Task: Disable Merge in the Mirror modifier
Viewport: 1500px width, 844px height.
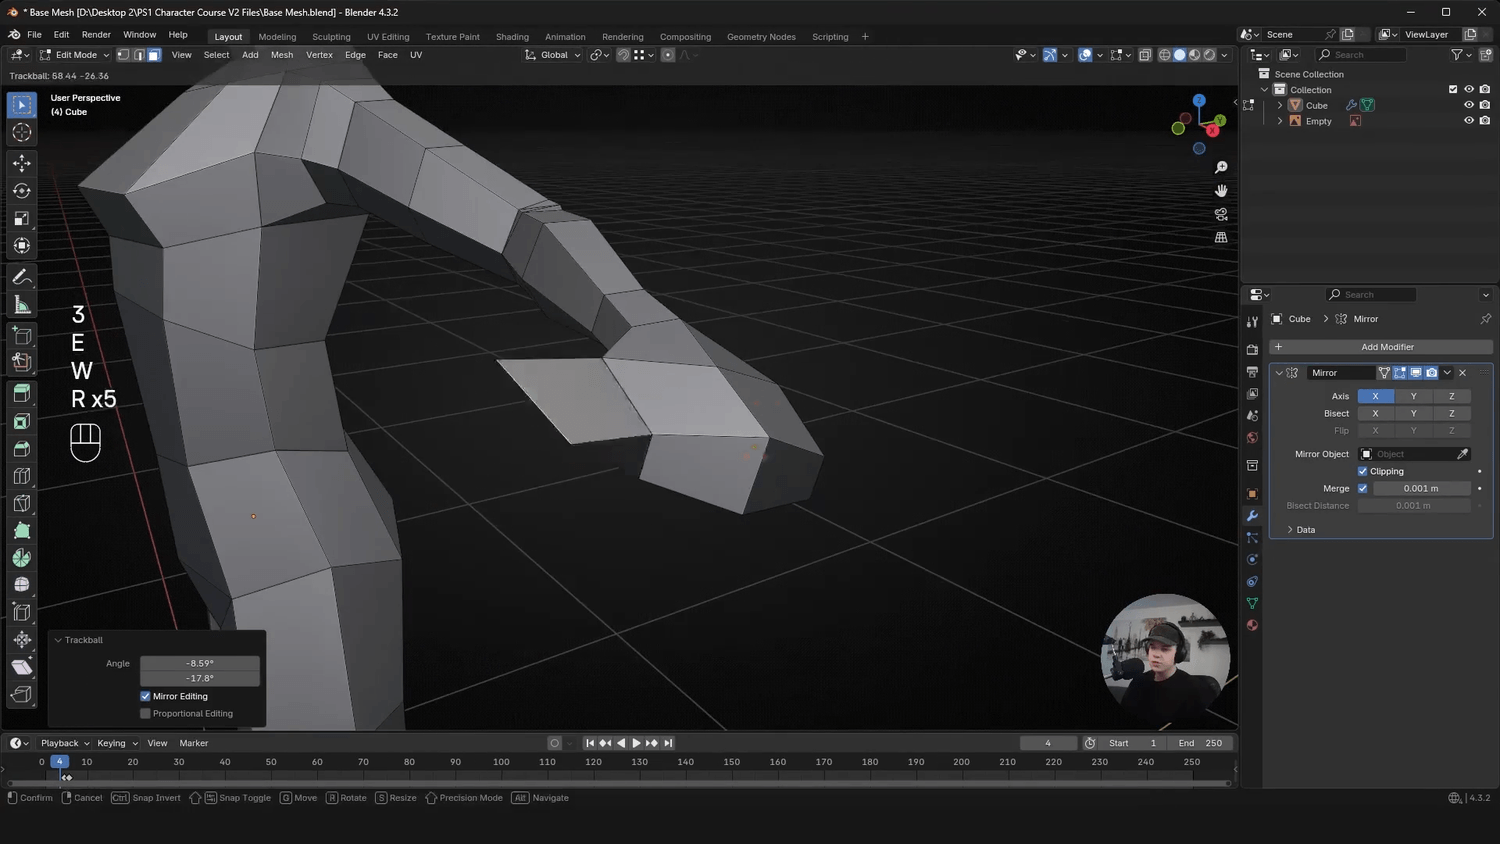Action: (x=1362, y=488)
